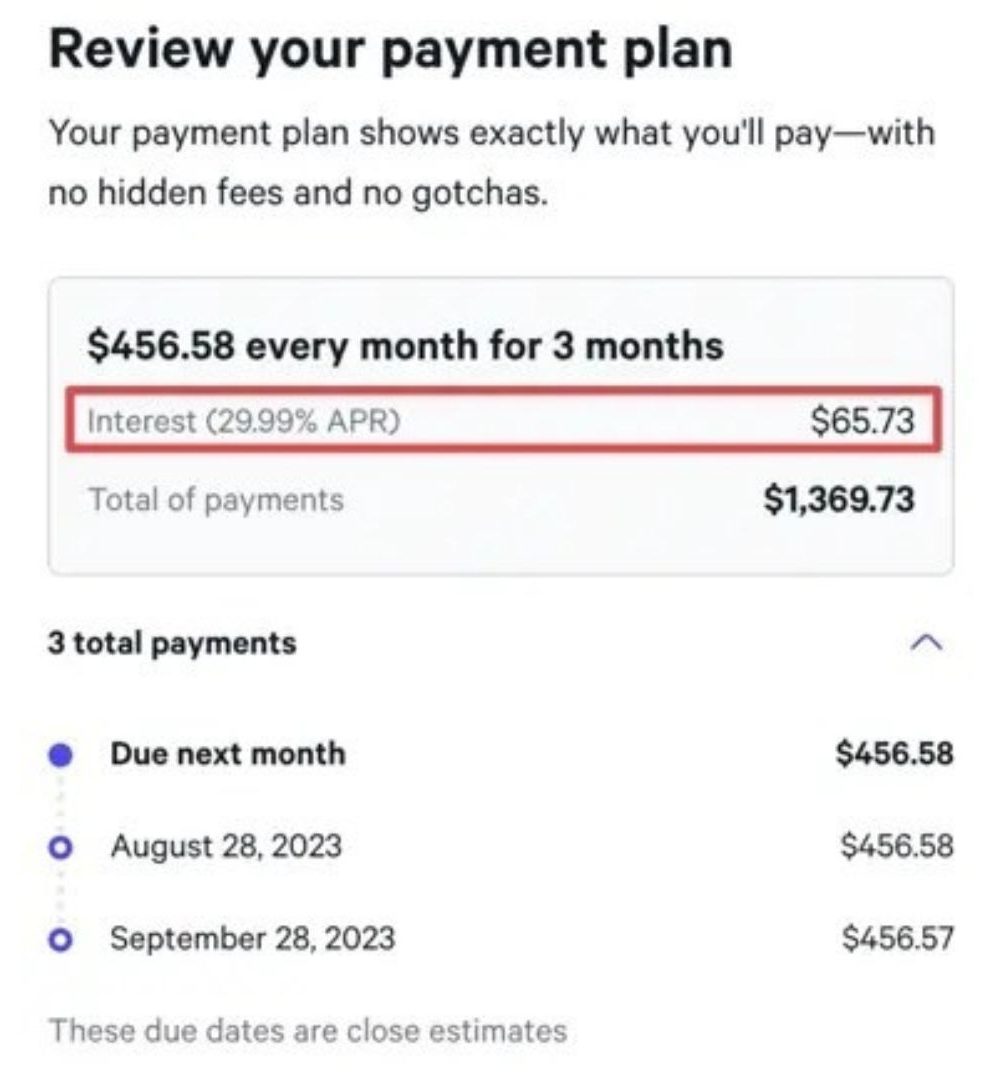This screenshot has height=1078, width=1002.
Task: Select the circle icon beside September 28, 2023
Action: (x=63, y=939)
